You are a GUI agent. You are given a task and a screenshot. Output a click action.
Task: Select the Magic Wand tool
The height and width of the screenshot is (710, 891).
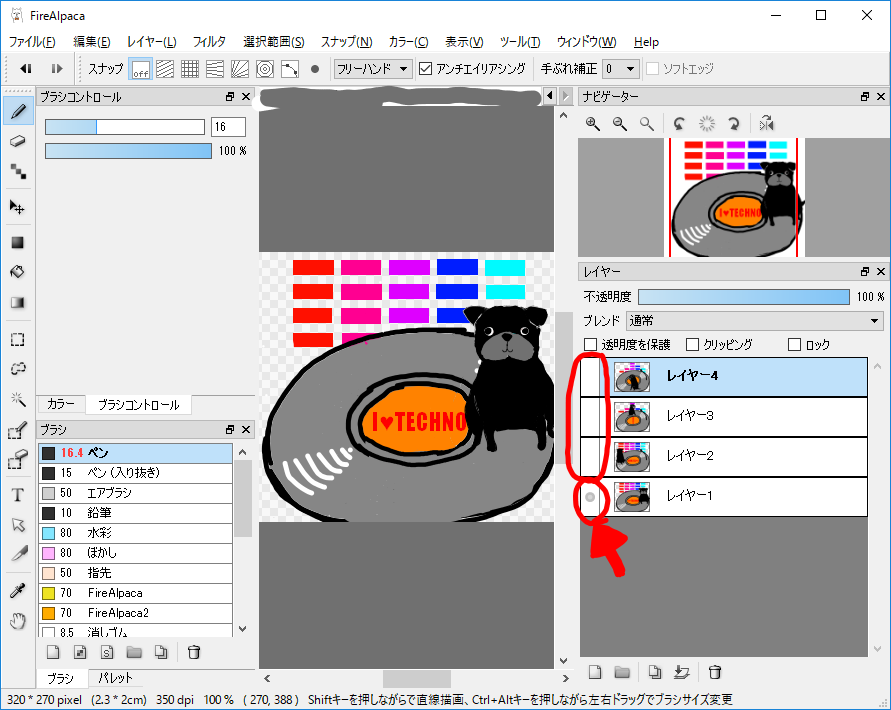coord(18,400)
